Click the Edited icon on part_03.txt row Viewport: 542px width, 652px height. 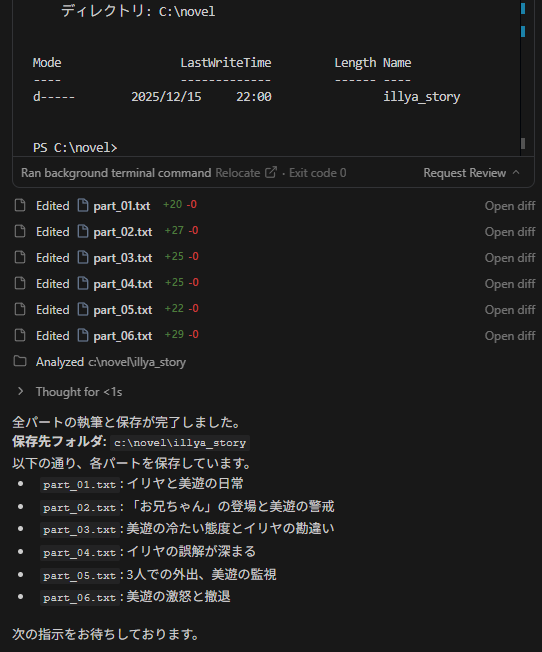coord(20,257)
